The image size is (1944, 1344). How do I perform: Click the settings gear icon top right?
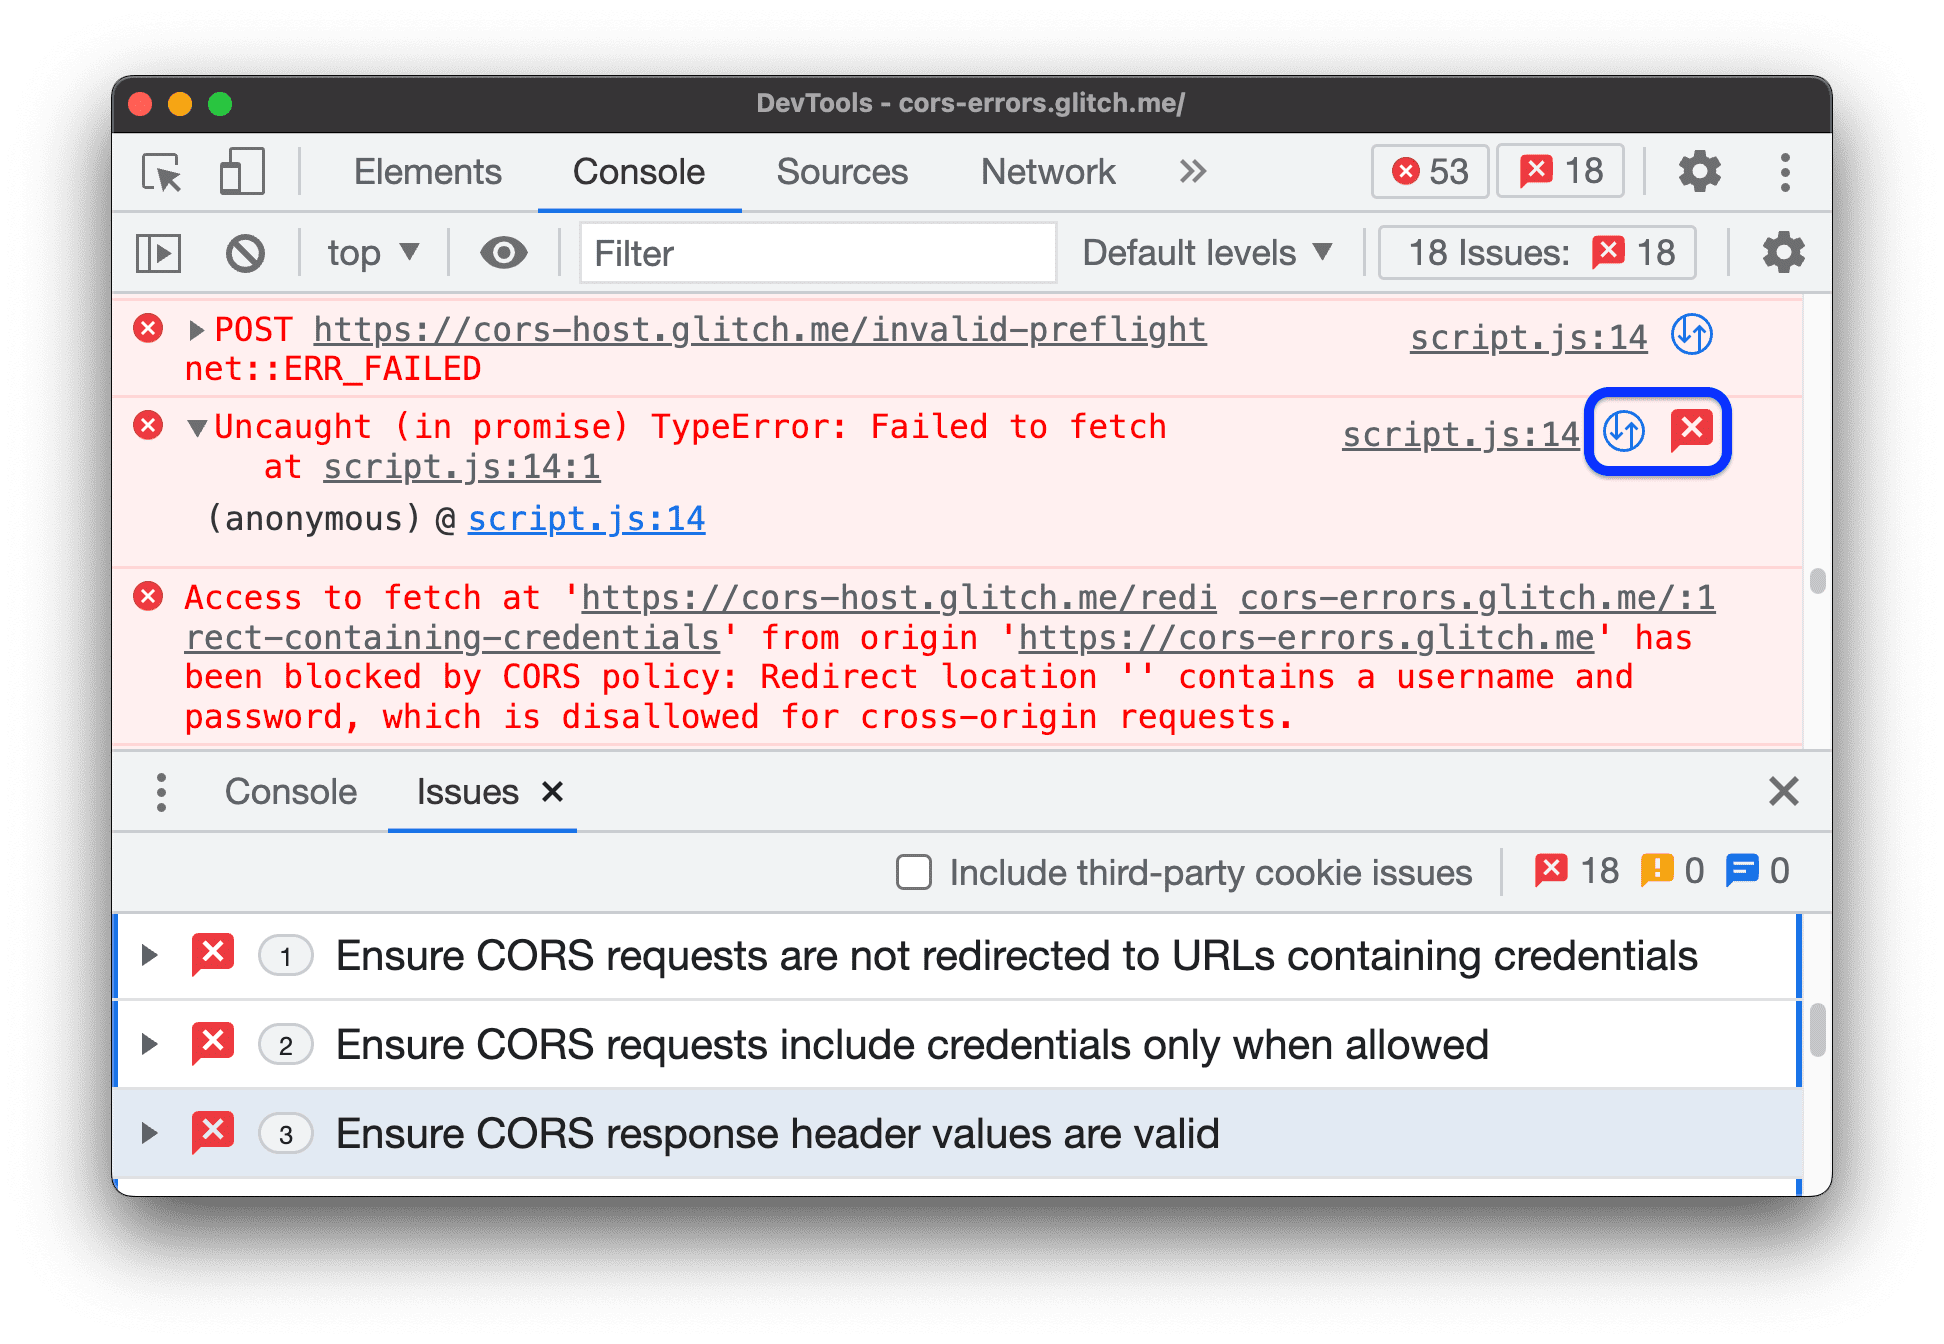(1703, 174)
